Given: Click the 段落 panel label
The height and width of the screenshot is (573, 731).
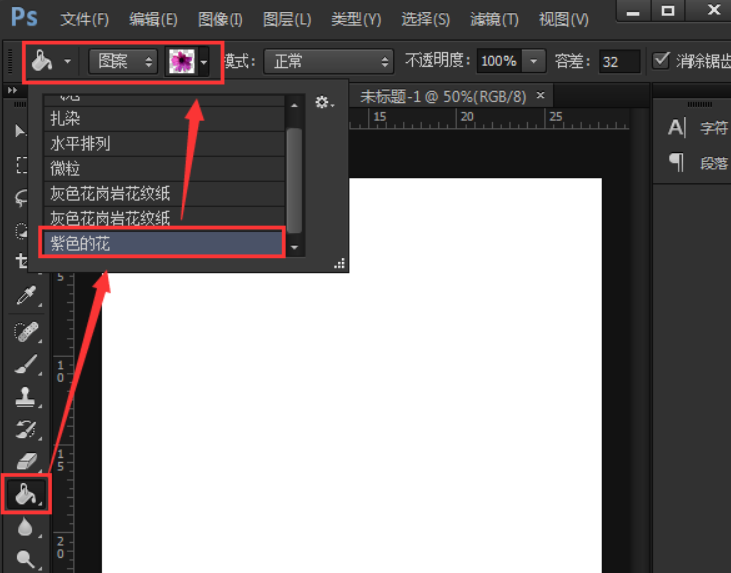Looking at the screenshot, I should [713, 163].
